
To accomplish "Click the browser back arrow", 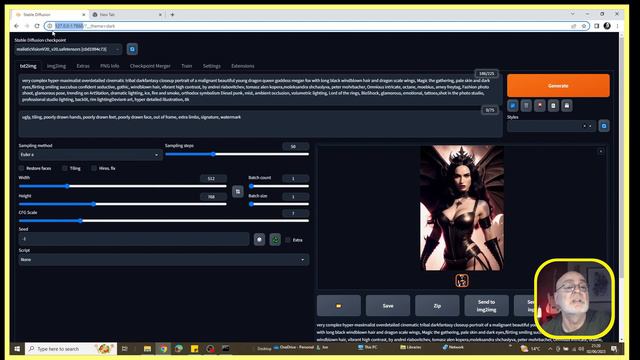I will [x=16, y=26].
